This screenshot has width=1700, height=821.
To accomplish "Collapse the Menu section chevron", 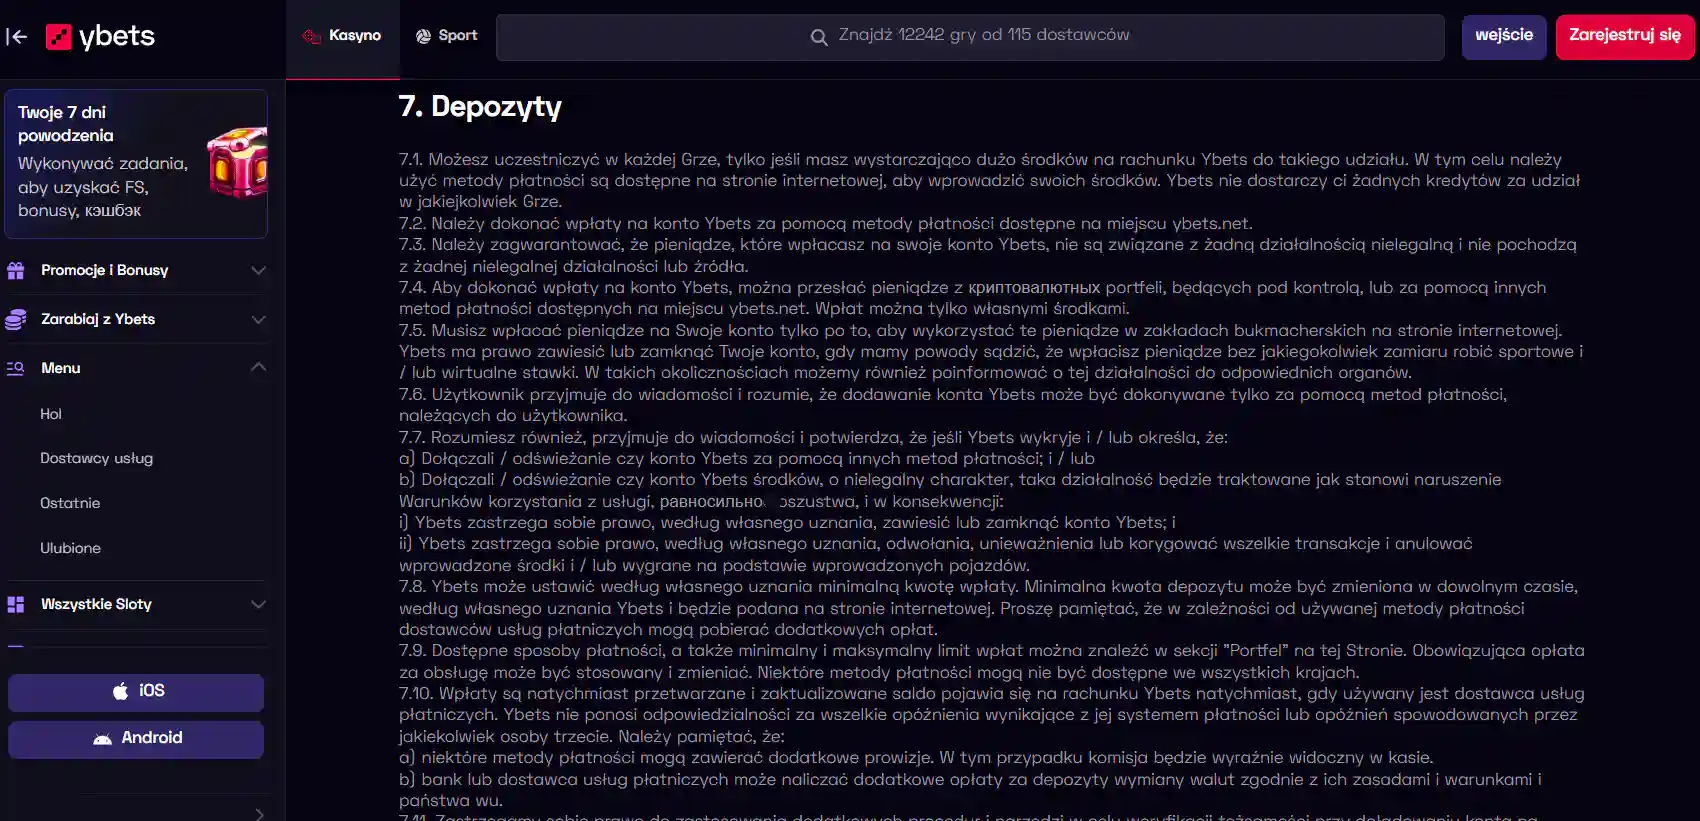I will coord(258,367).
